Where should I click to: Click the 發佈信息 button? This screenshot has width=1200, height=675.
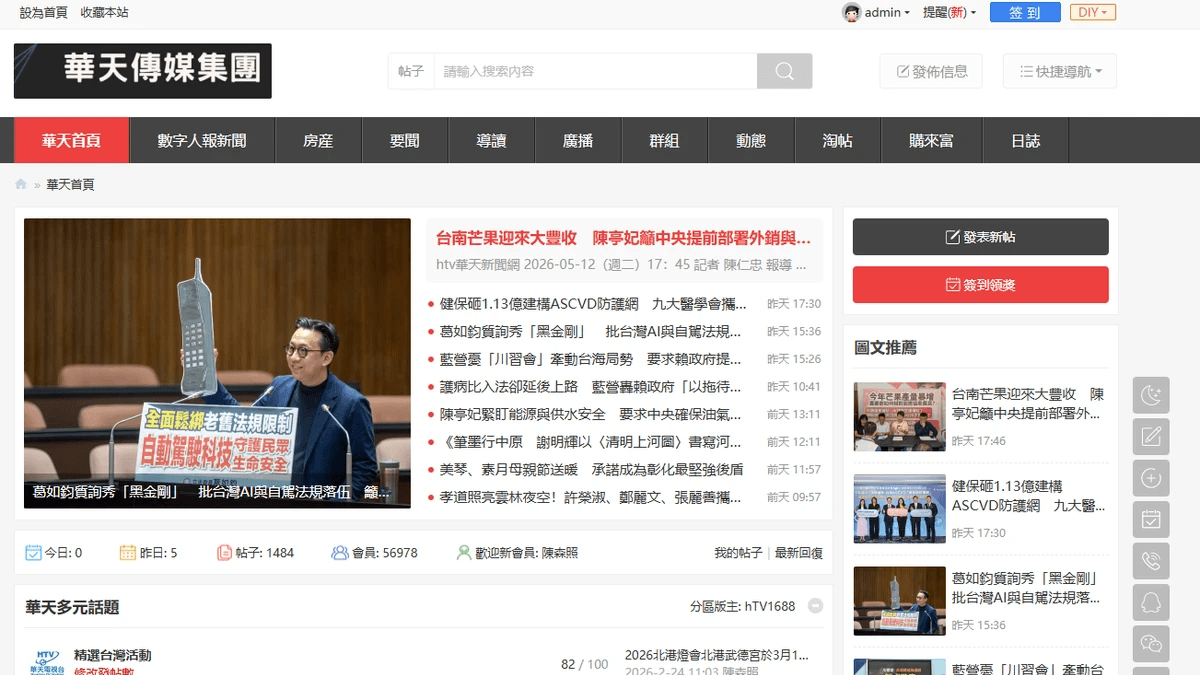click(931, 71)
